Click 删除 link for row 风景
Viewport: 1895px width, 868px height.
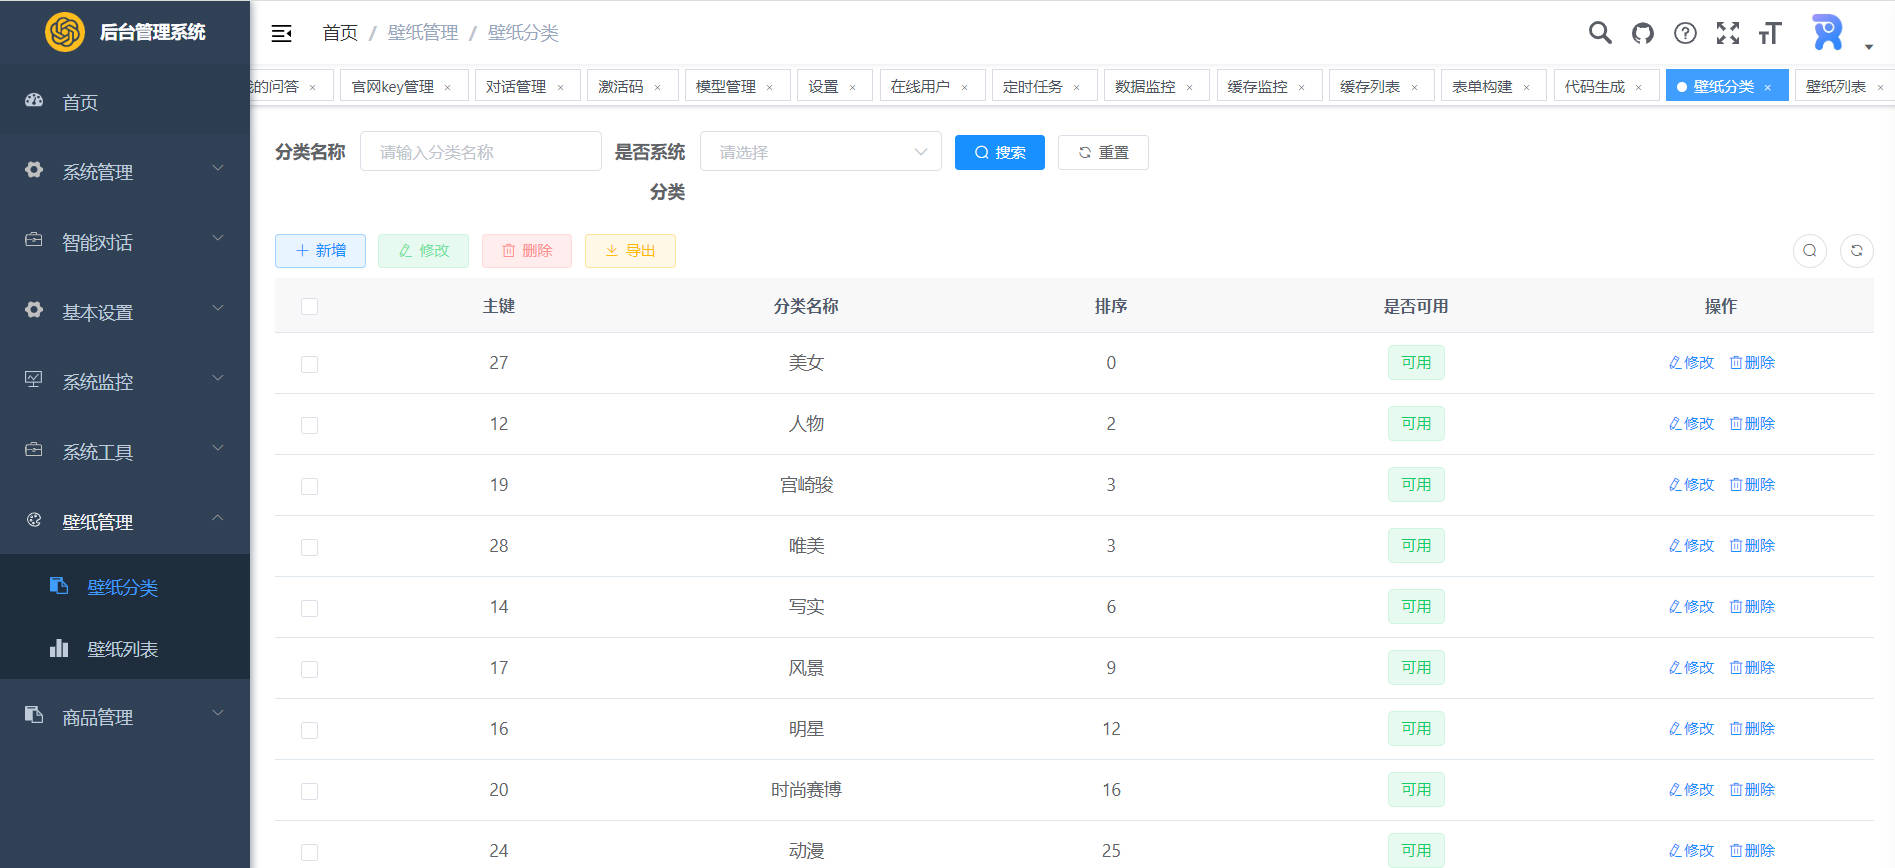(x=1752, y=668)
